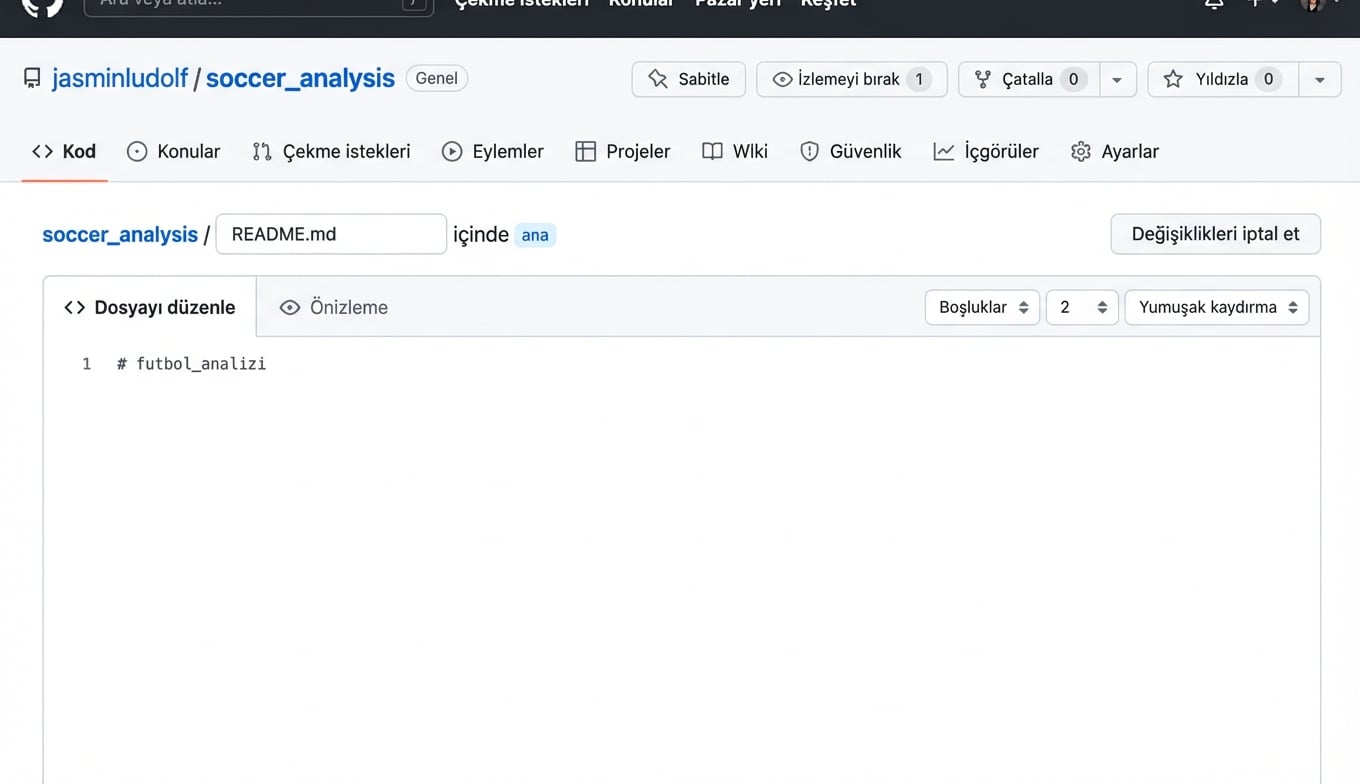Switch to the Önizleme tab
This screenshot has height=784, width=1360.
tap(333, 307)
